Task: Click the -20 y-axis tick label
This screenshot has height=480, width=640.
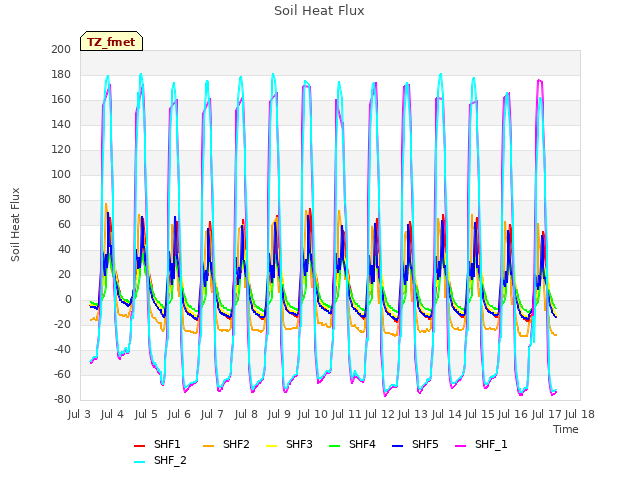Action: (62, 324)
